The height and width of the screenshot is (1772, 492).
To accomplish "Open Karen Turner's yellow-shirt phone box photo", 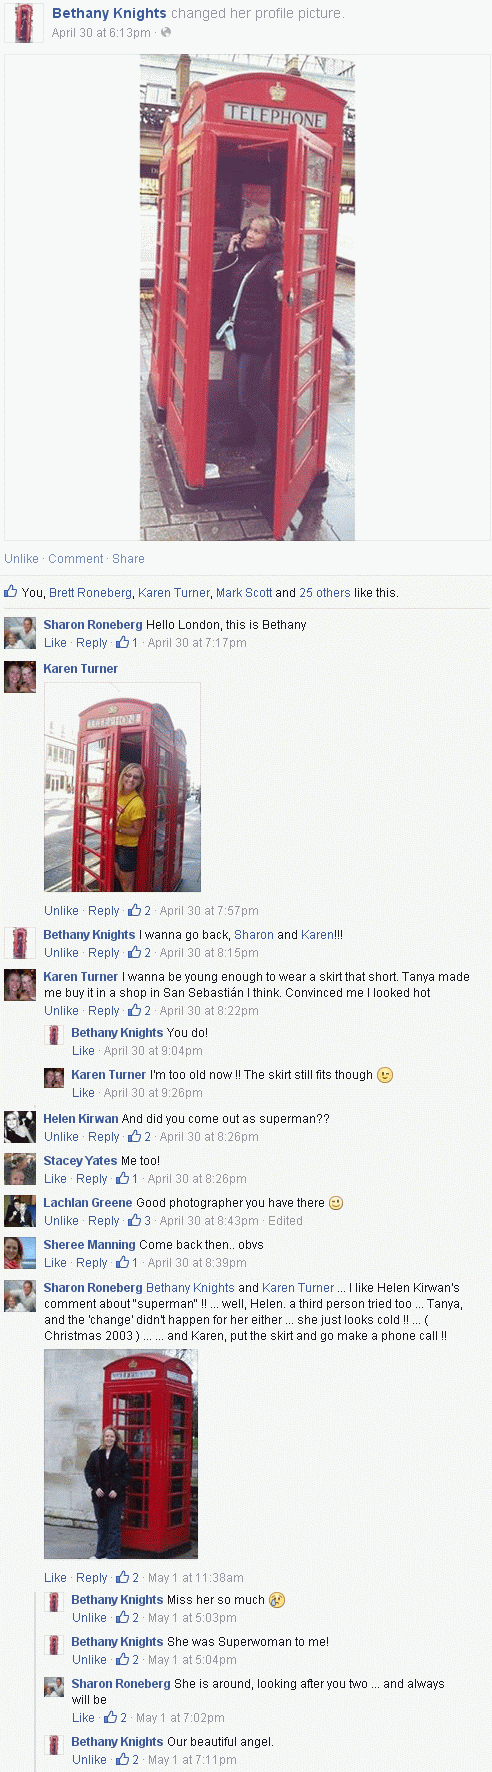I will pos(122,787).
